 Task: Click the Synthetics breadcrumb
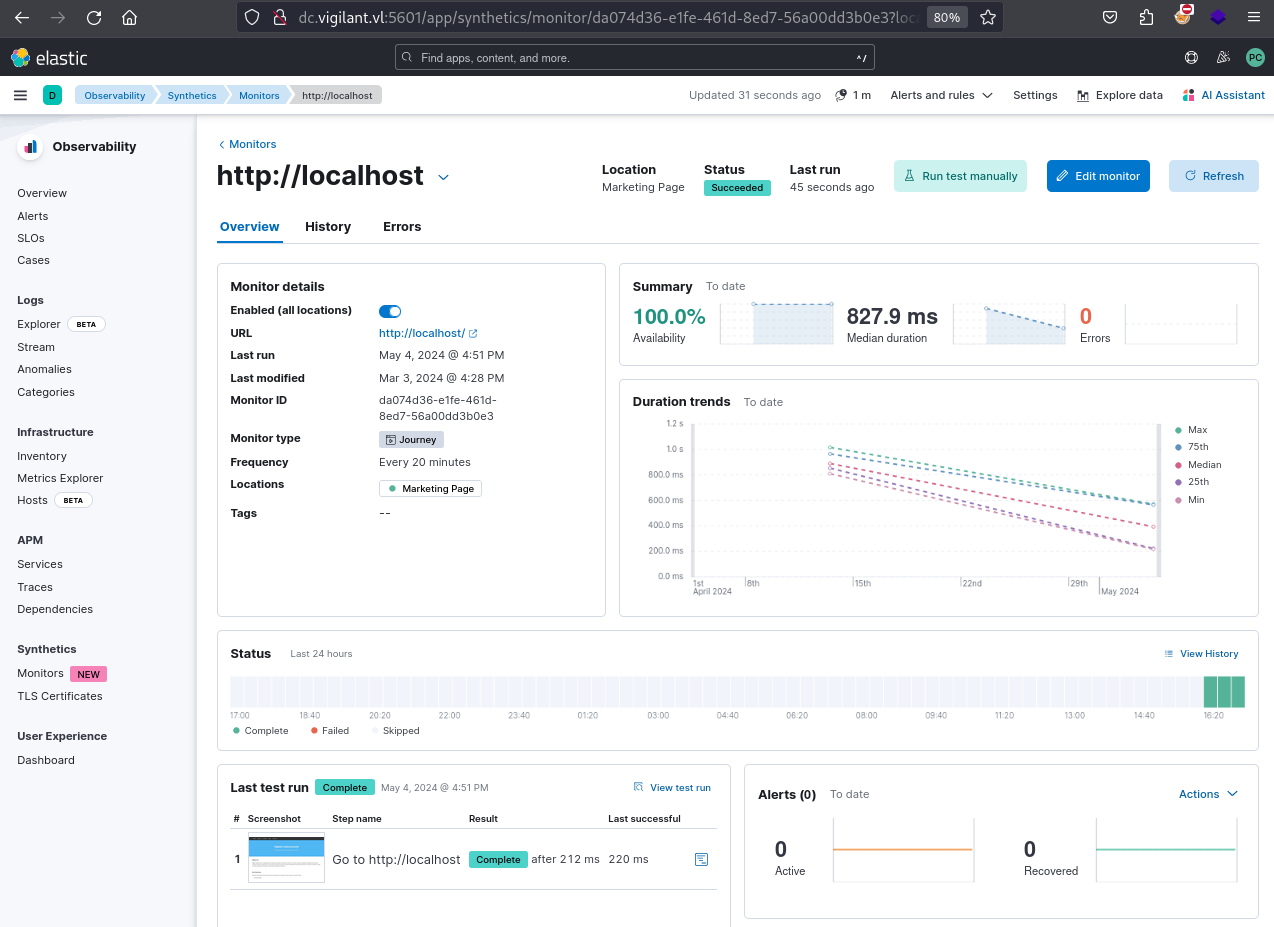coord(192,95)
